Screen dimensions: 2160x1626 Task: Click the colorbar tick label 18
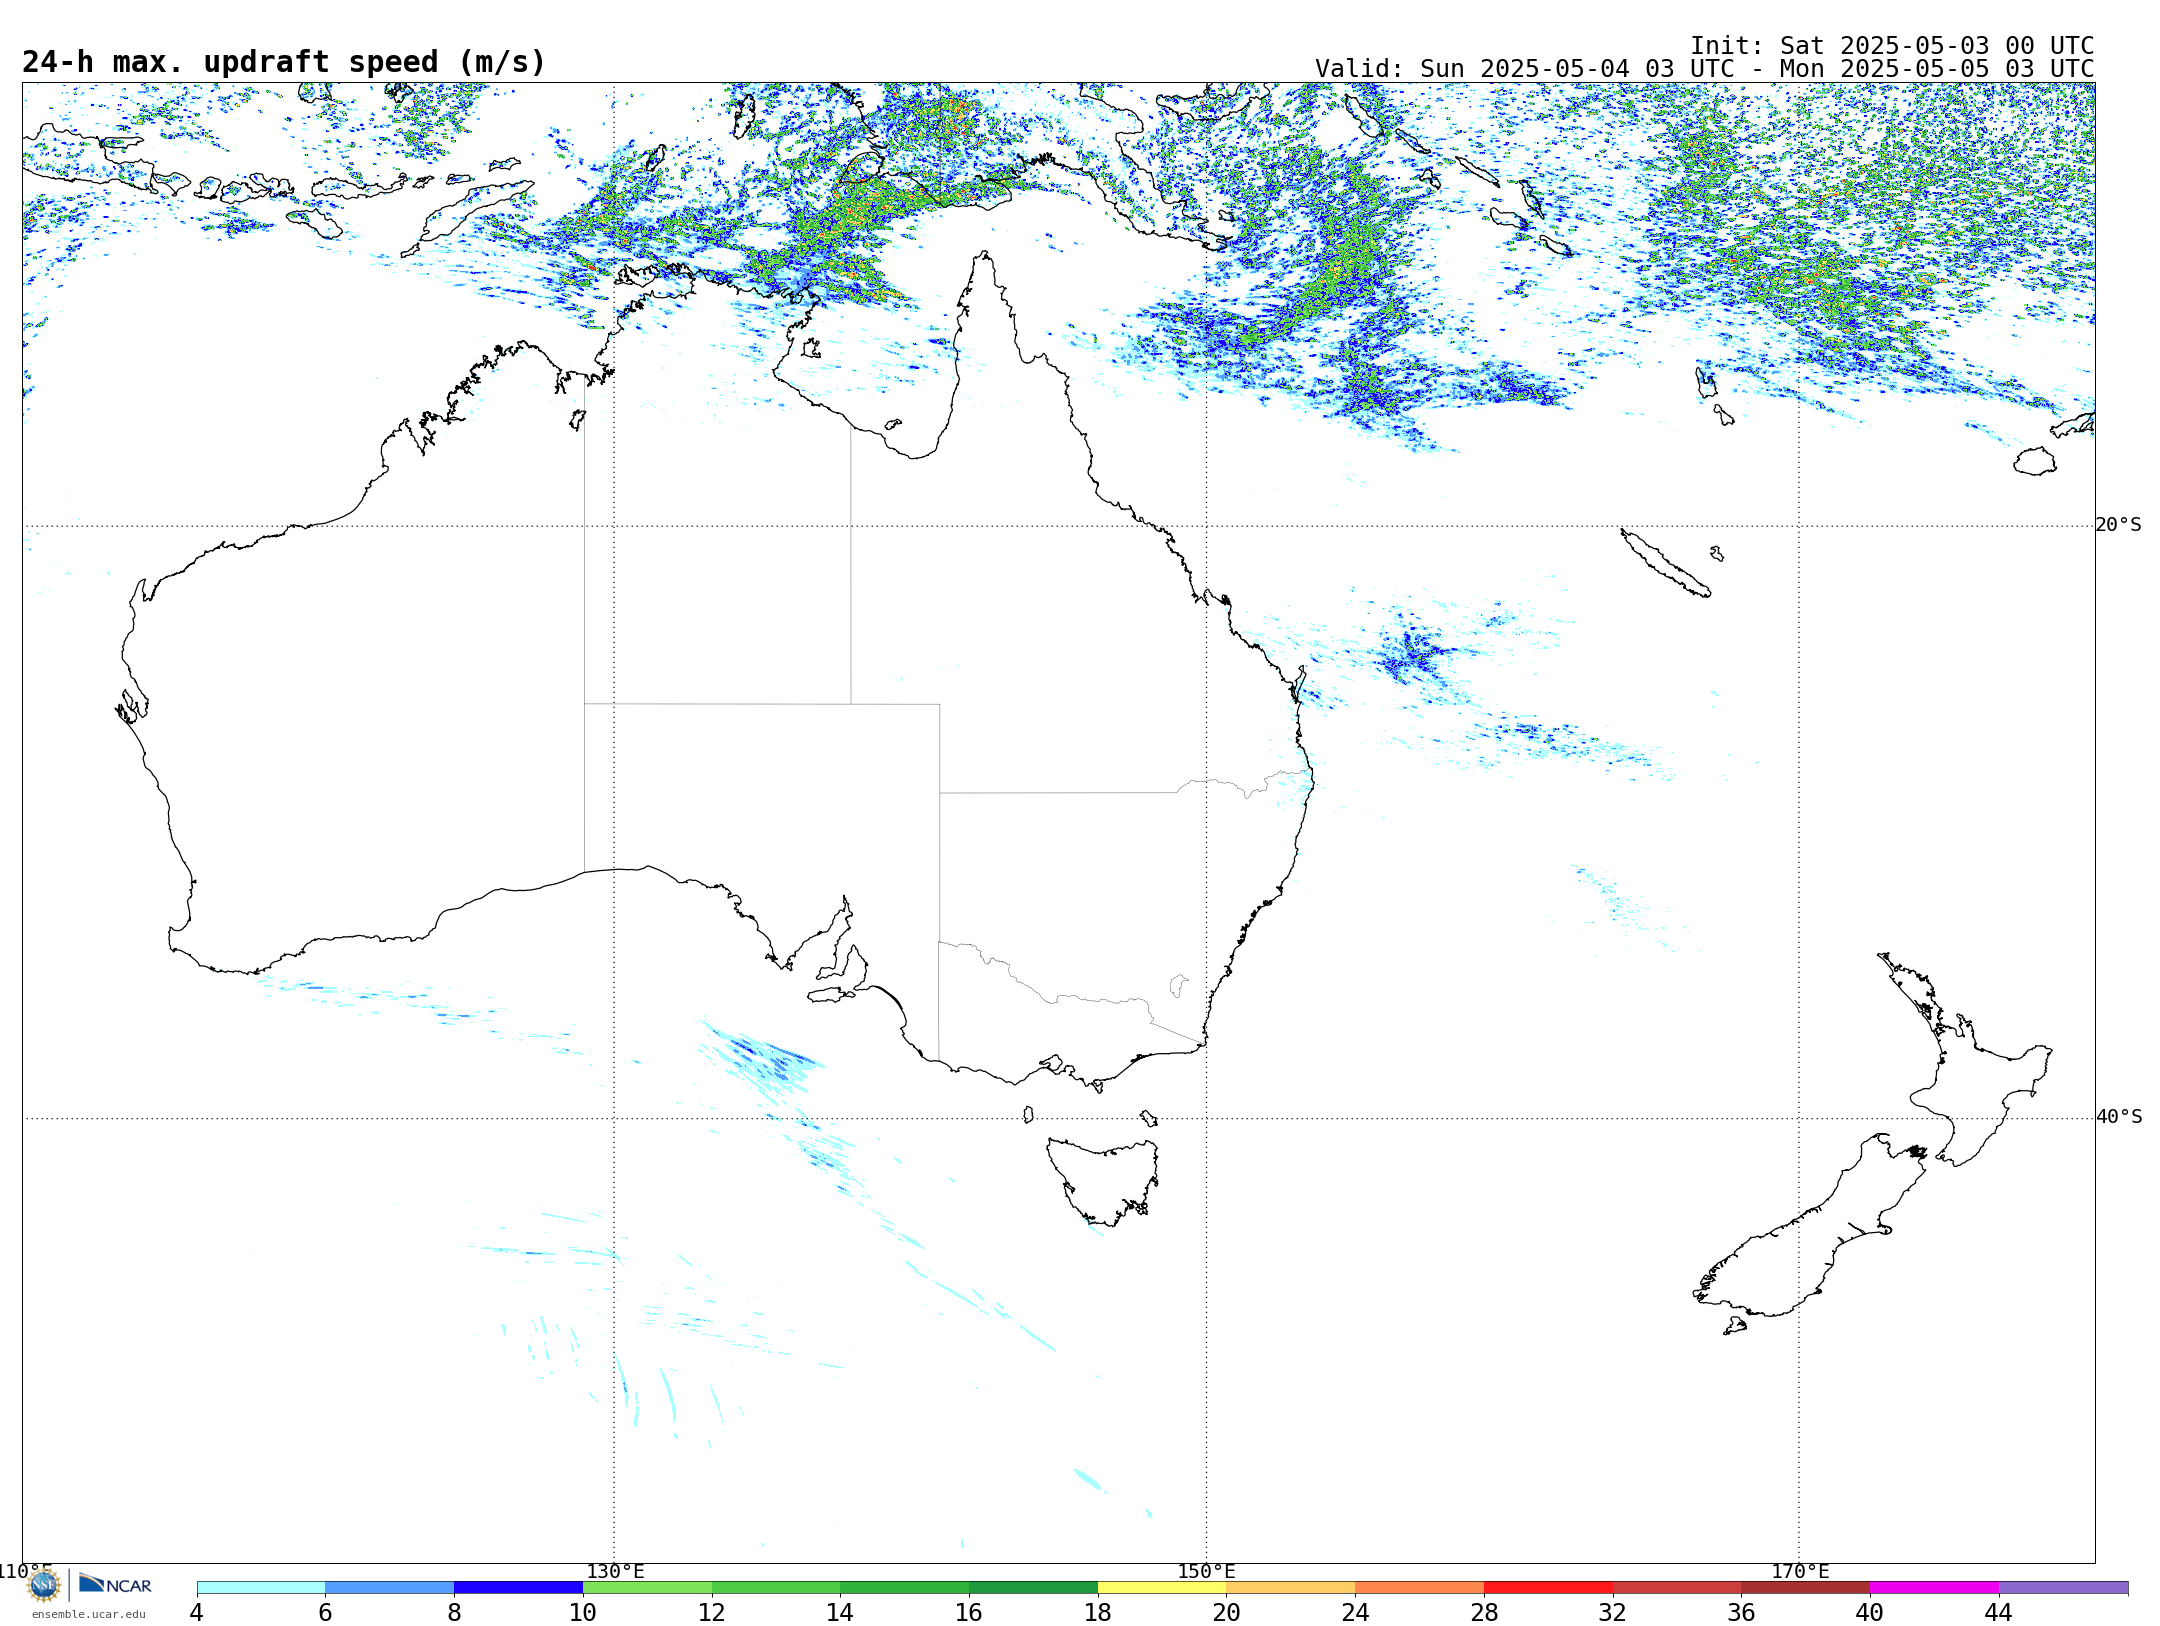tap(1098, 1613)
